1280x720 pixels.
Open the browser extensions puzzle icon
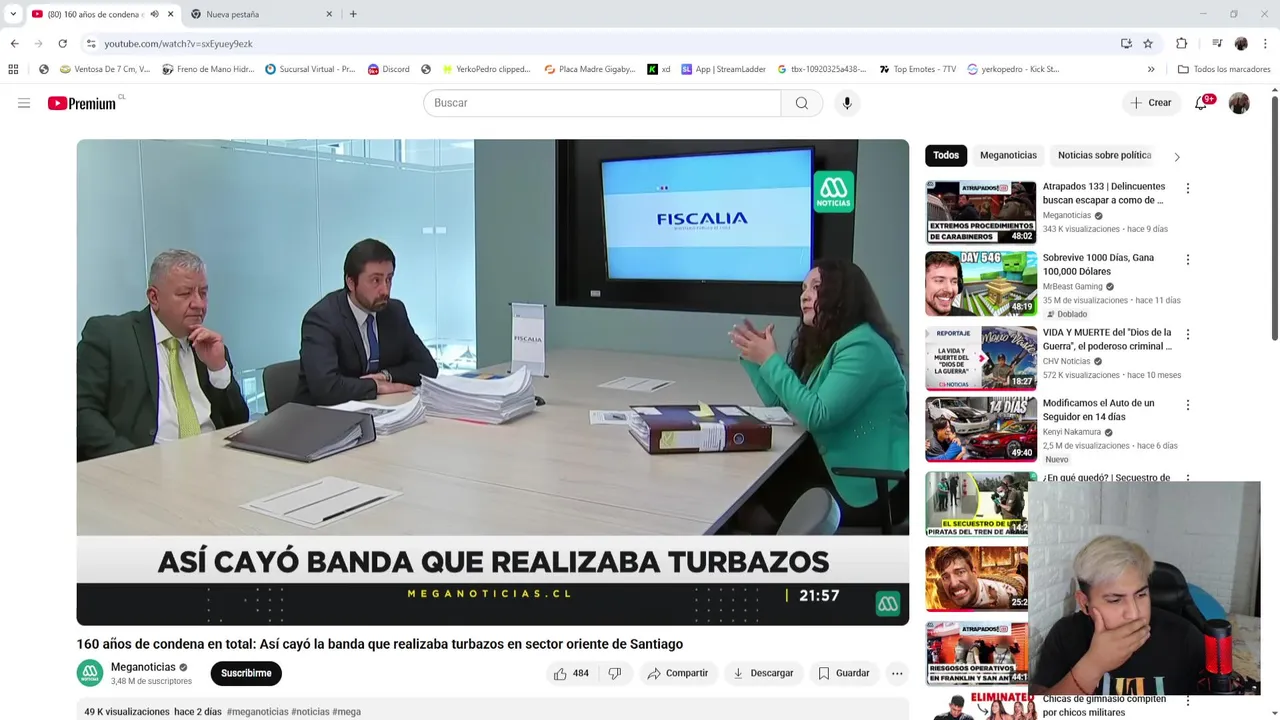point(1181,43)
